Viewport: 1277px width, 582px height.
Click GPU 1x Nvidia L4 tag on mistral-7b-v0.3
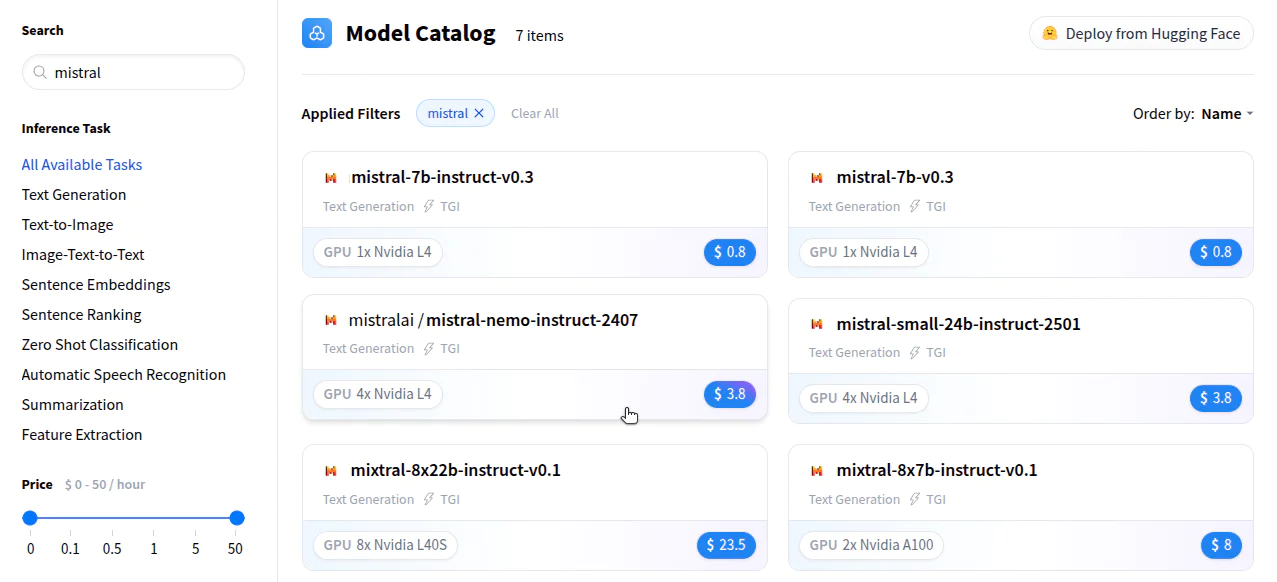864,252
